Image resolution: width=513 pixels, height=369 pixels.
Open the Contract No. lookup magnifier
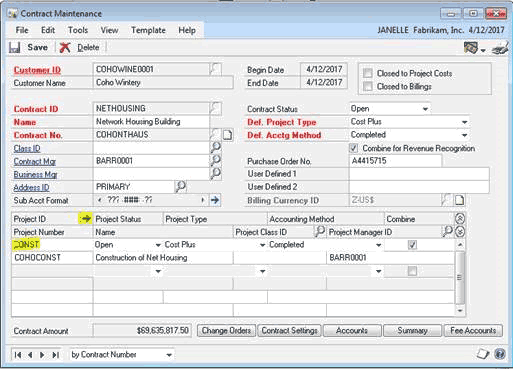click(215, 134)
